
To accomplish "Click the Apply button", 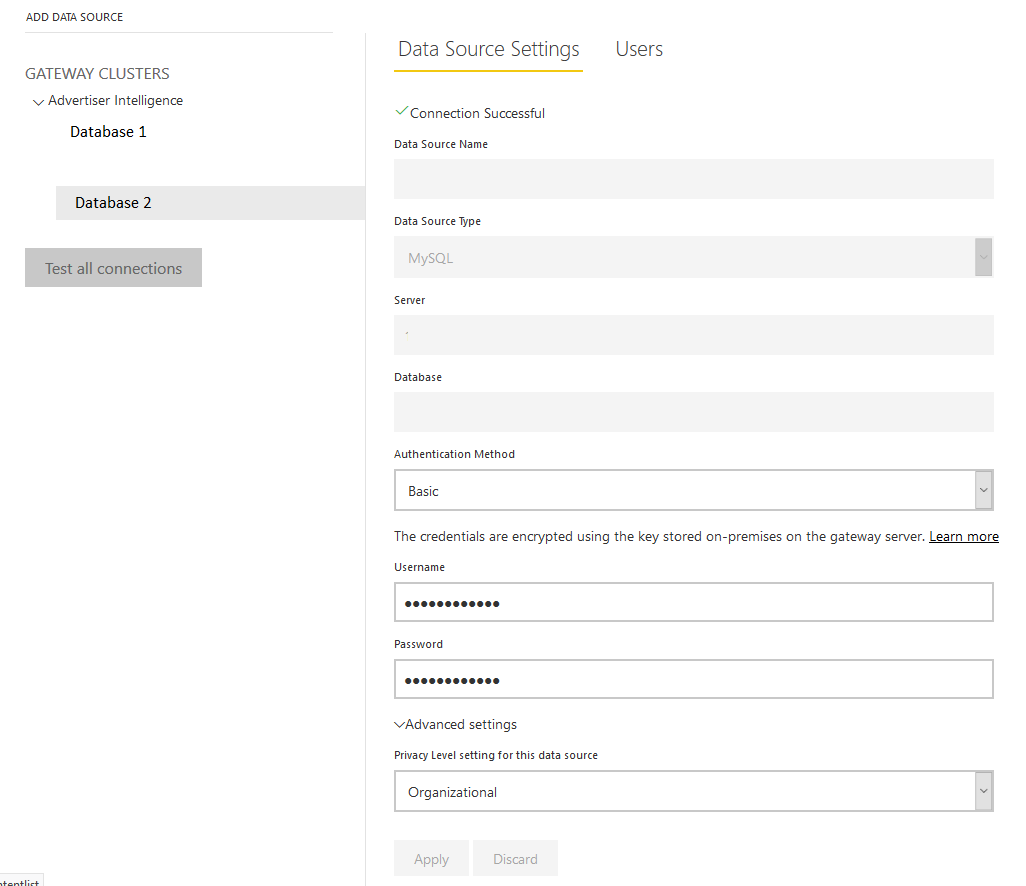I will [431, 859].
